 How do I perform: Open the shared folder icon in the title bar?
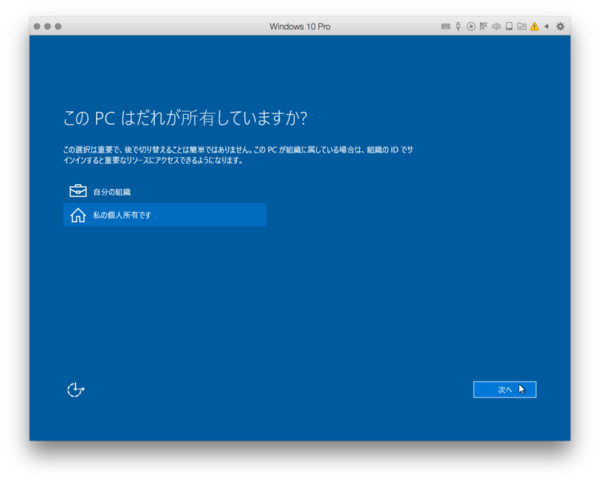click(x=522, y=26)
